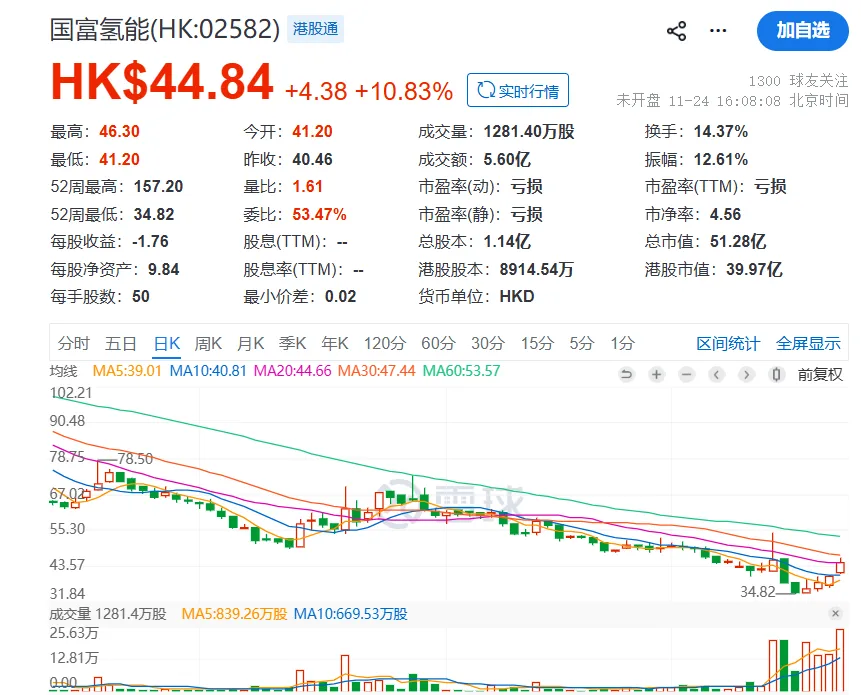Click the stock title 国富氢能(HK:02582)

[x=165, y=29]
